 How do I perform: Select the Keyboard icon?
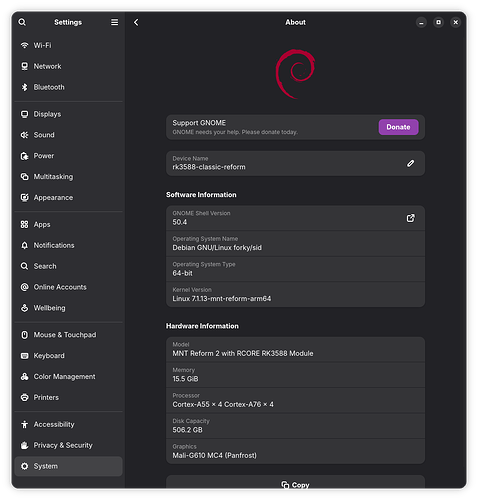(x=24, y=356)
